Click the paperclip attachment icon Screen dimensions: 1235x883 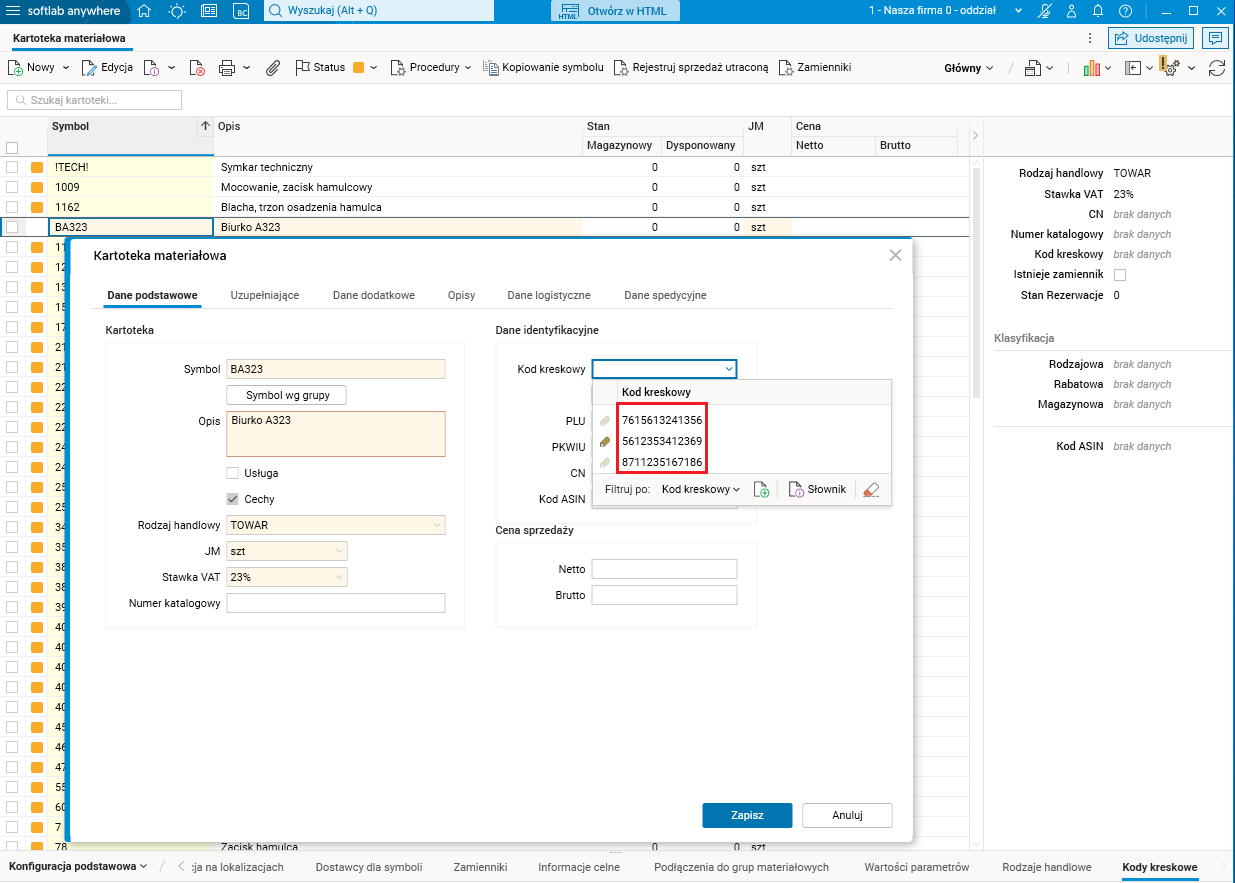(x=272, y=68)
